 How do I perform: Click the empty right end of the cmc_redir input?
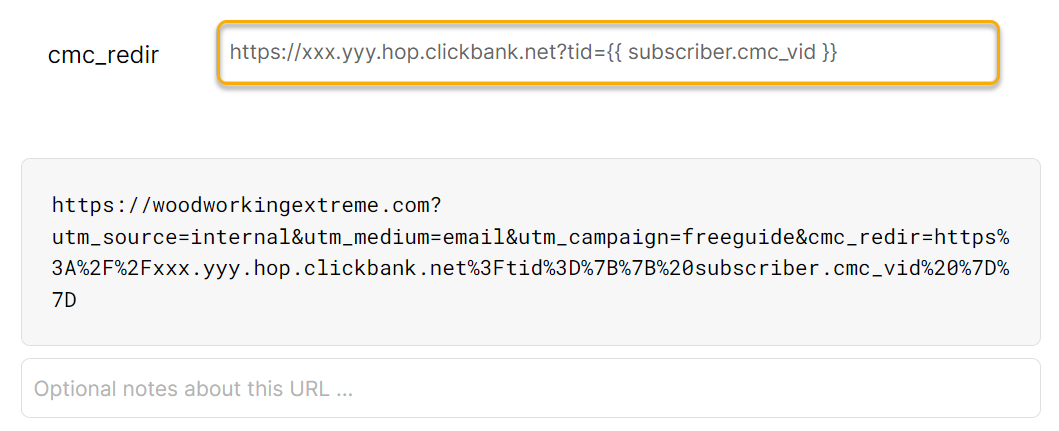click(930, 52)
